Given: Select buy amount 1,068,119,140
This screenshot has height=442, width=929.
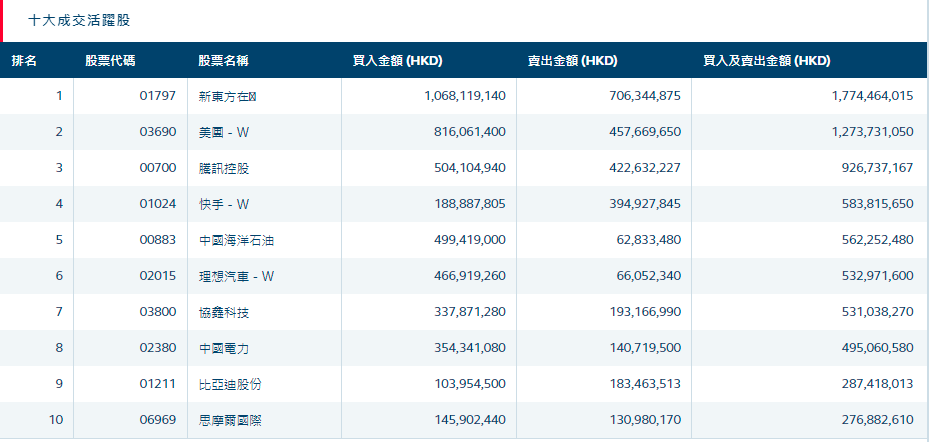Looking at the screenshot, I should tap(465, 96).
